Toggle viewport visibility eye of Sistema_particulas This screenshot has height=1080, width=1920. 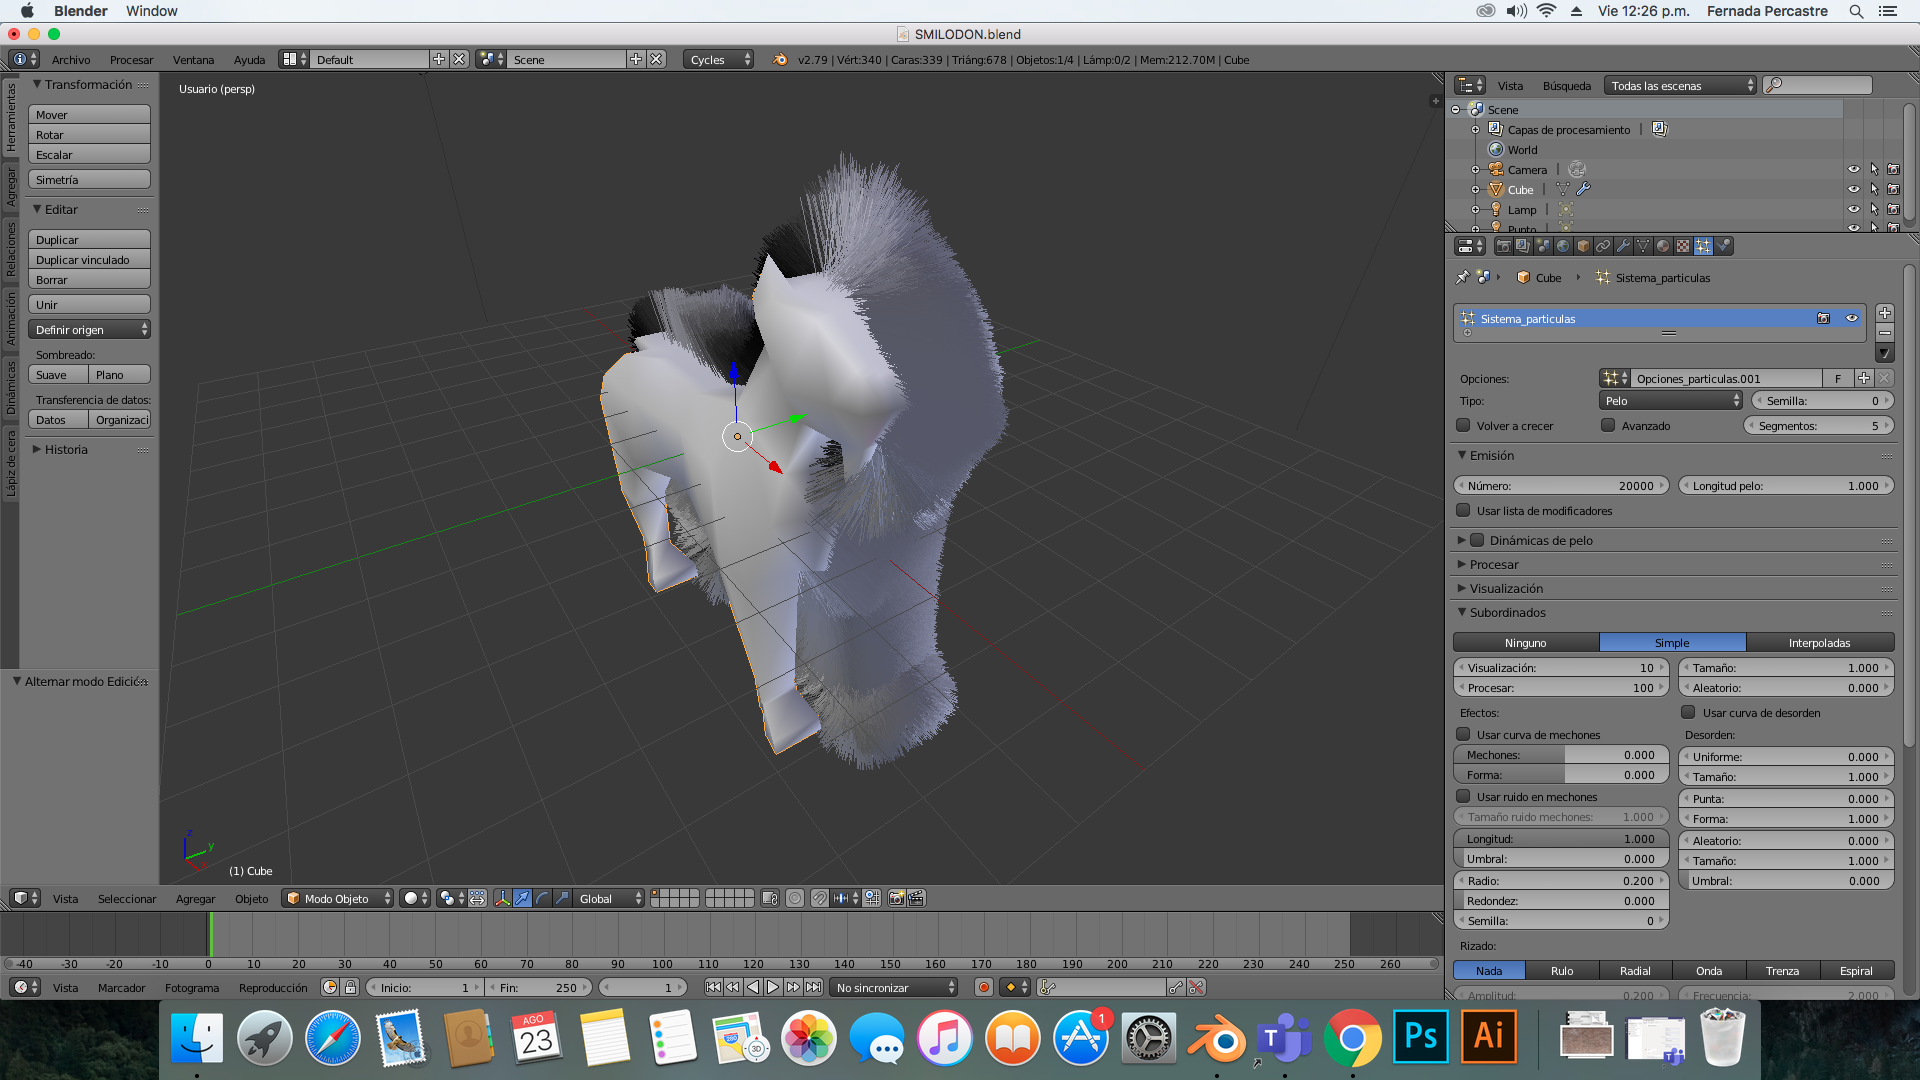(x=1851, y=318)
